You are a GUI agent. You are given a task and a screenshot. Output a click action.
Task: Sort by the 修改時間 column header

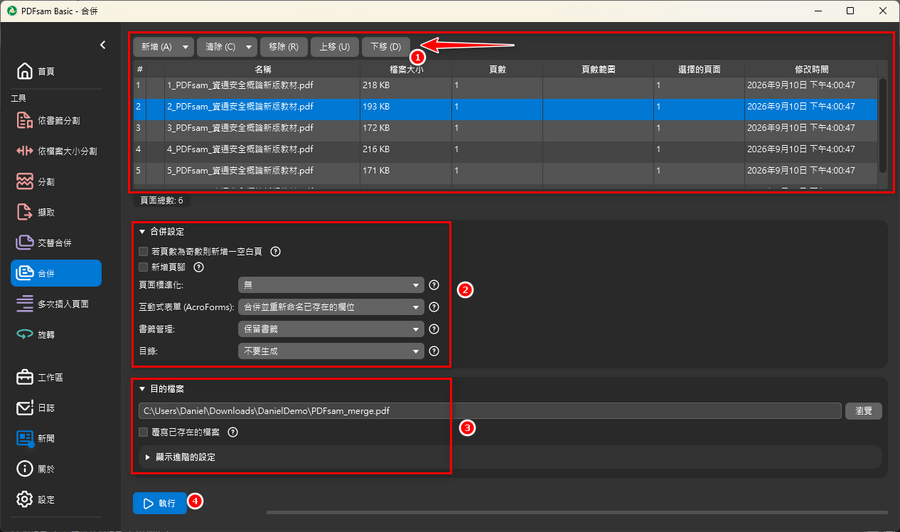pyautogui.click(x=811, y=69)
